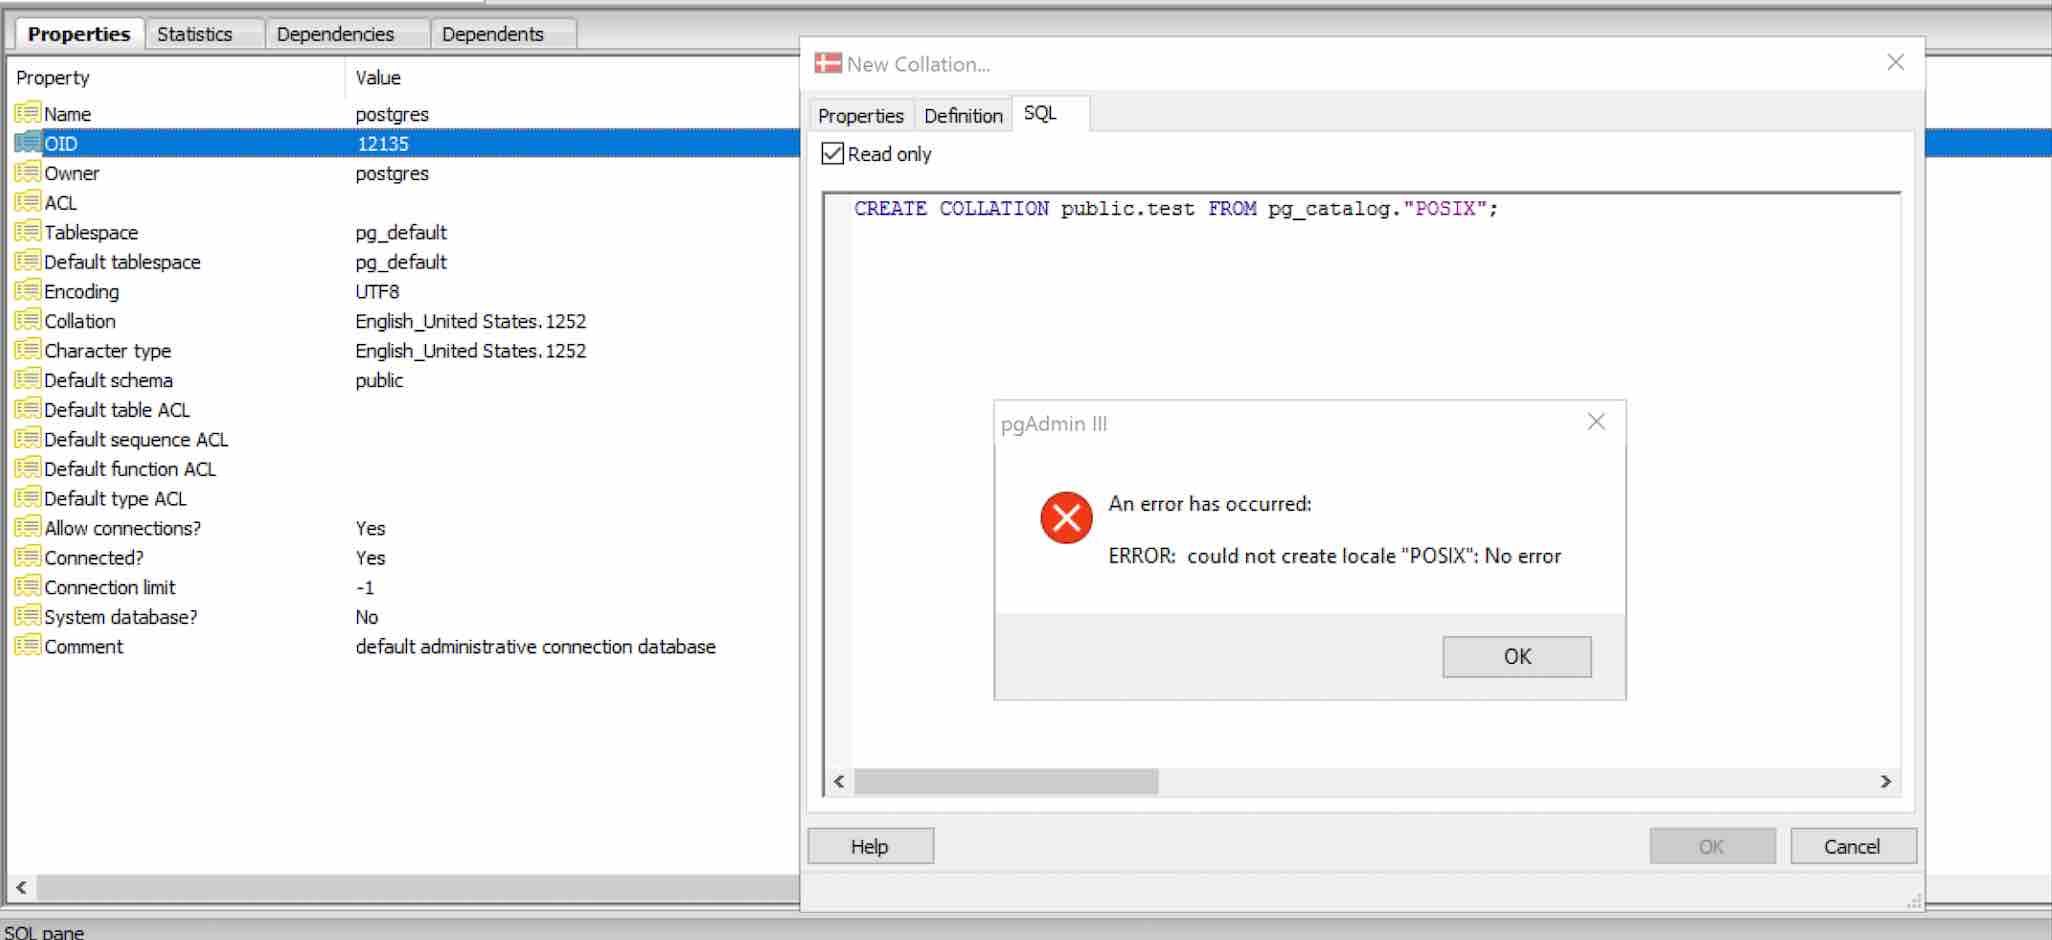Open the Dependencies tab

click(335, 34)
